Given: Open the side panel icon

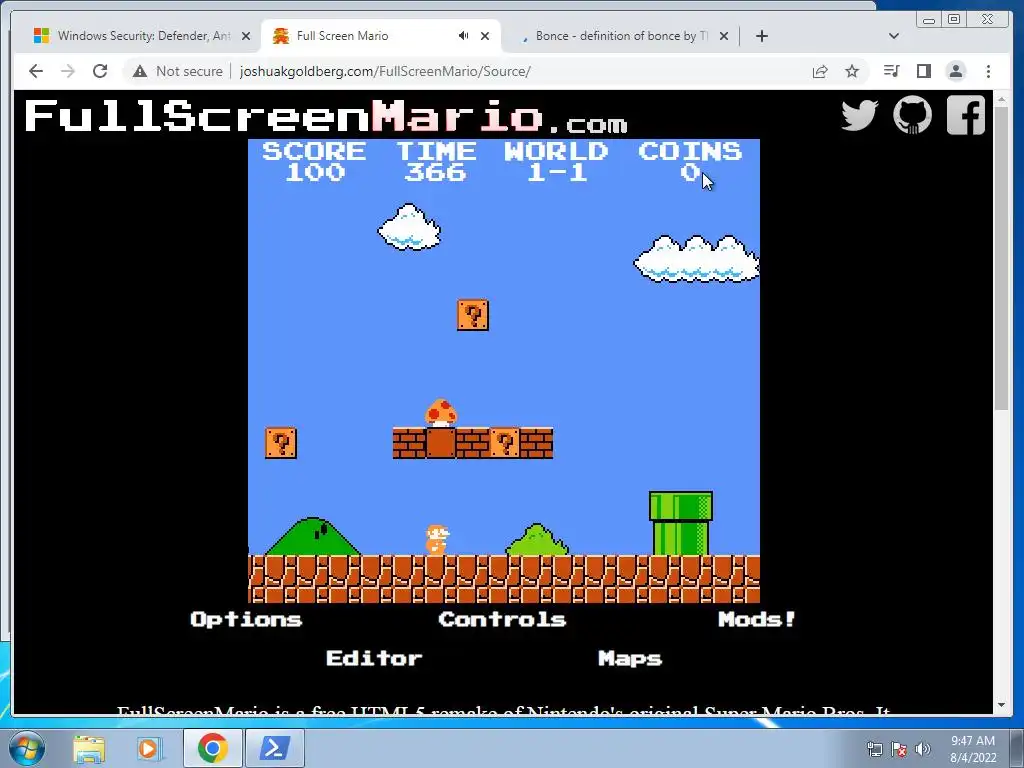Looking at the screenshot, I should click(x=923, y=71).
